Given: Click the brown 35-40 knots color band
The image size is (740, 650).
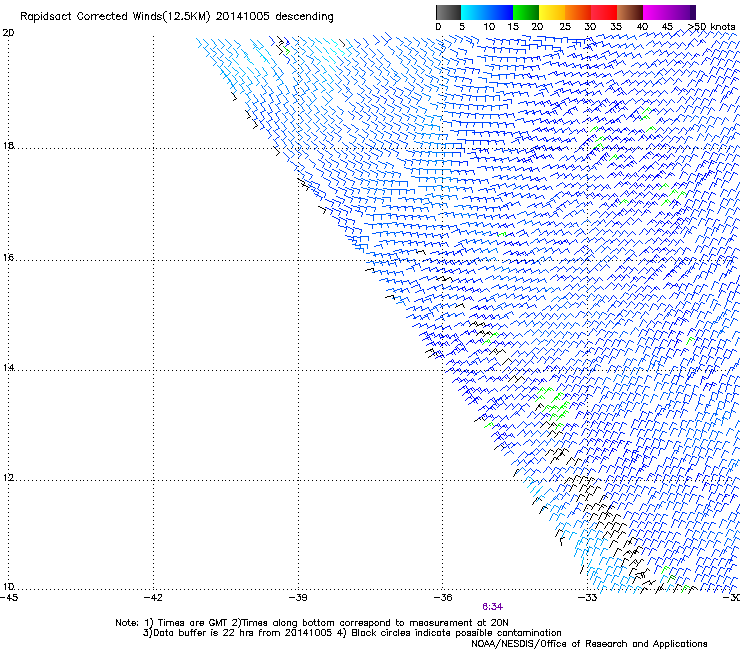Looking at the screenshot, I should point(630,12).
